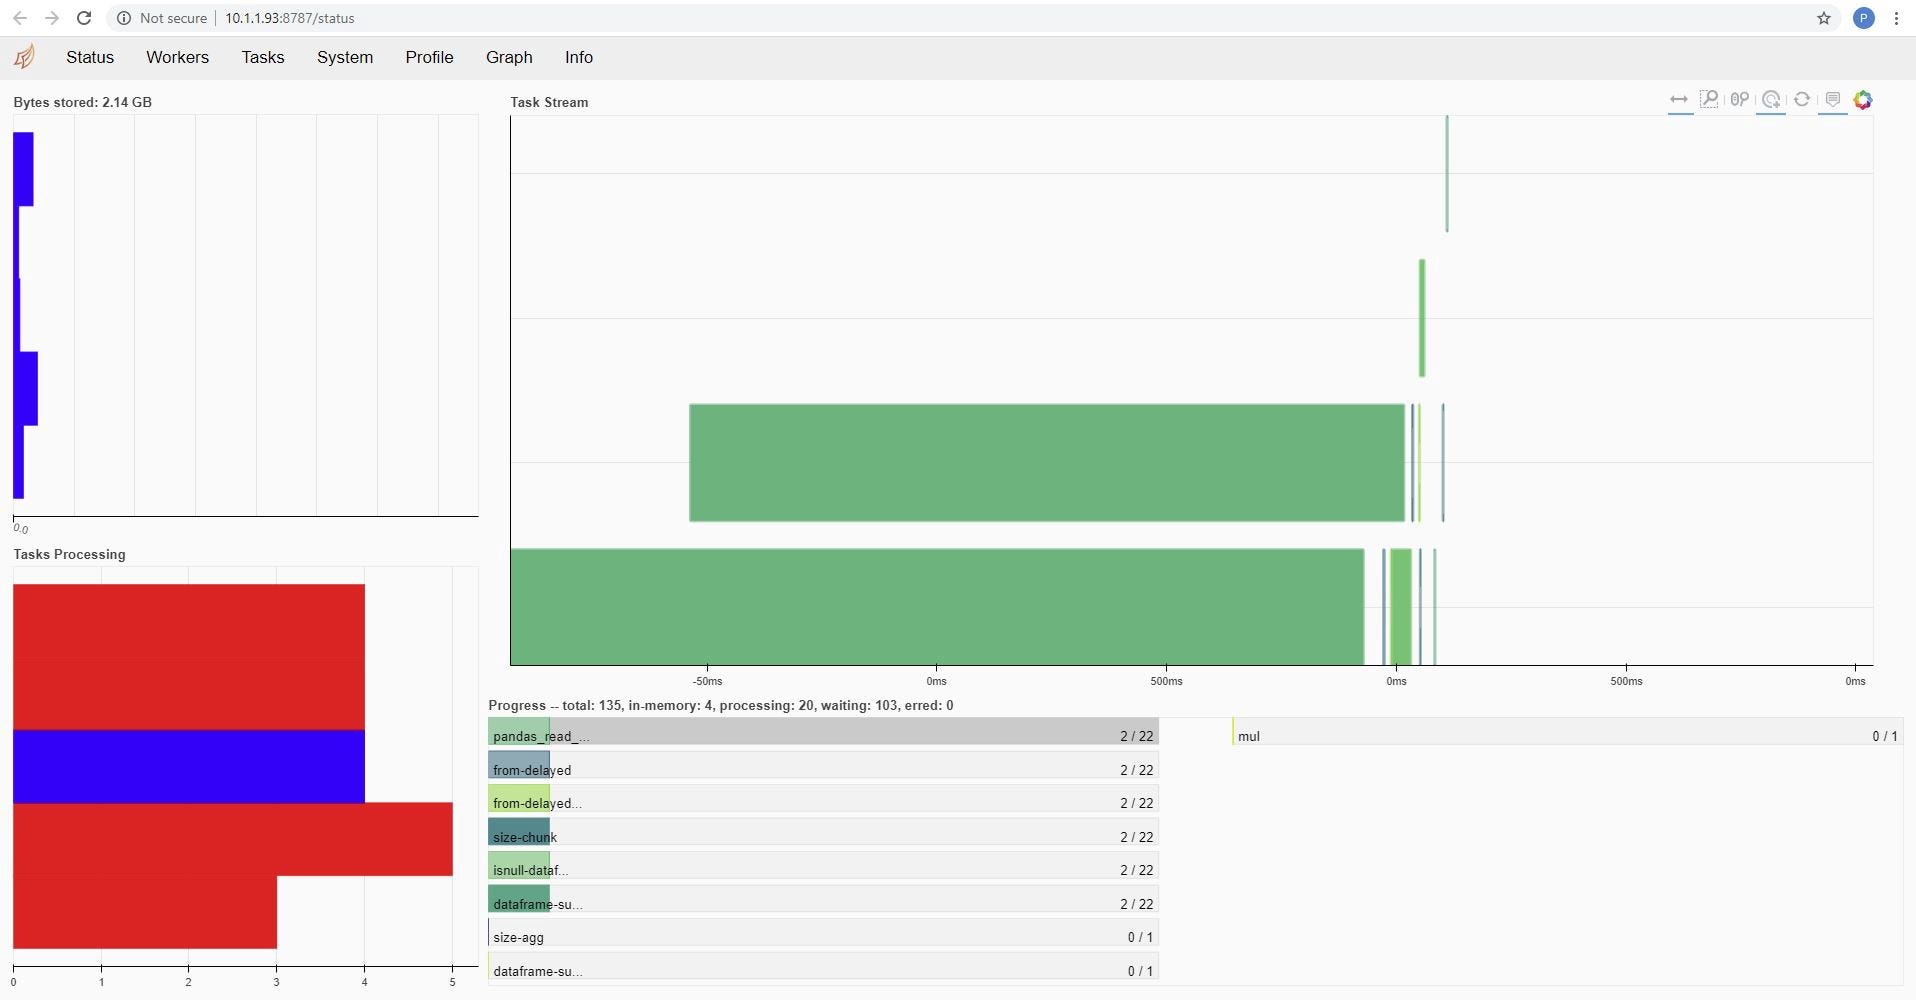Screen dimensions: 1916x1000
Task: Bookmark the dashboard page via the star
Action: coord(1824,18)
